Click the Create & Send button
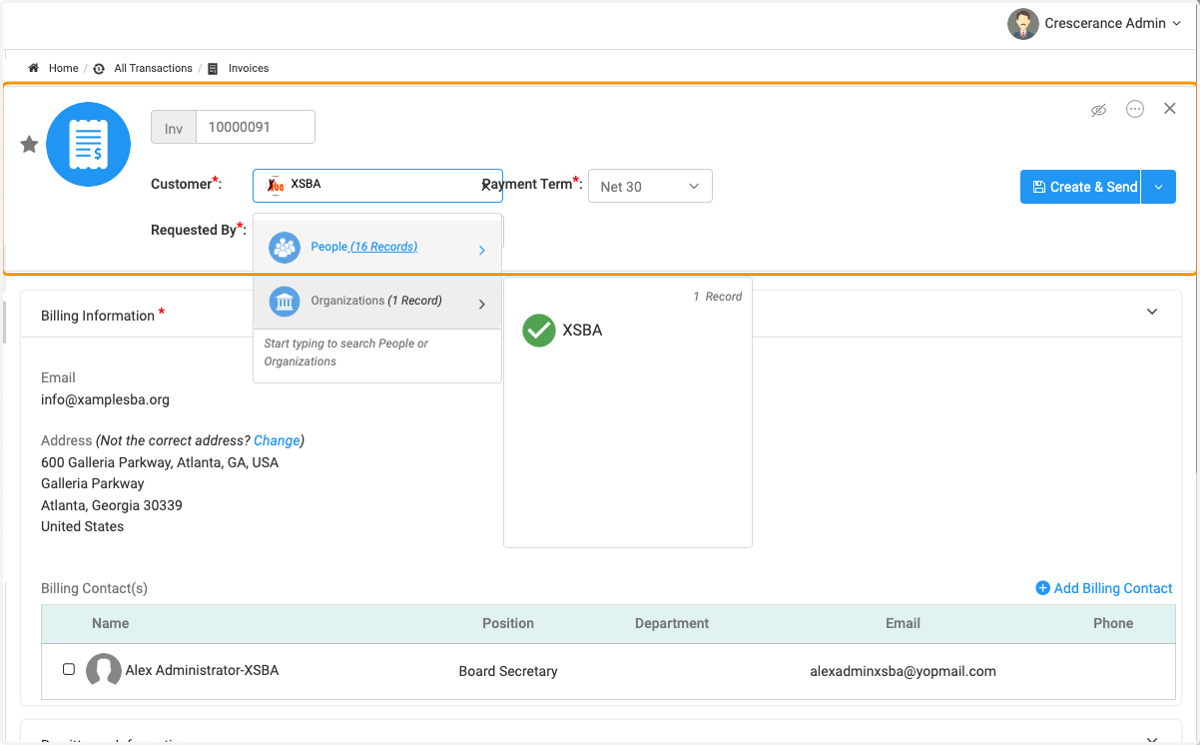Viewport: 1200px width, 745px height. click(x=1080, y=187)
